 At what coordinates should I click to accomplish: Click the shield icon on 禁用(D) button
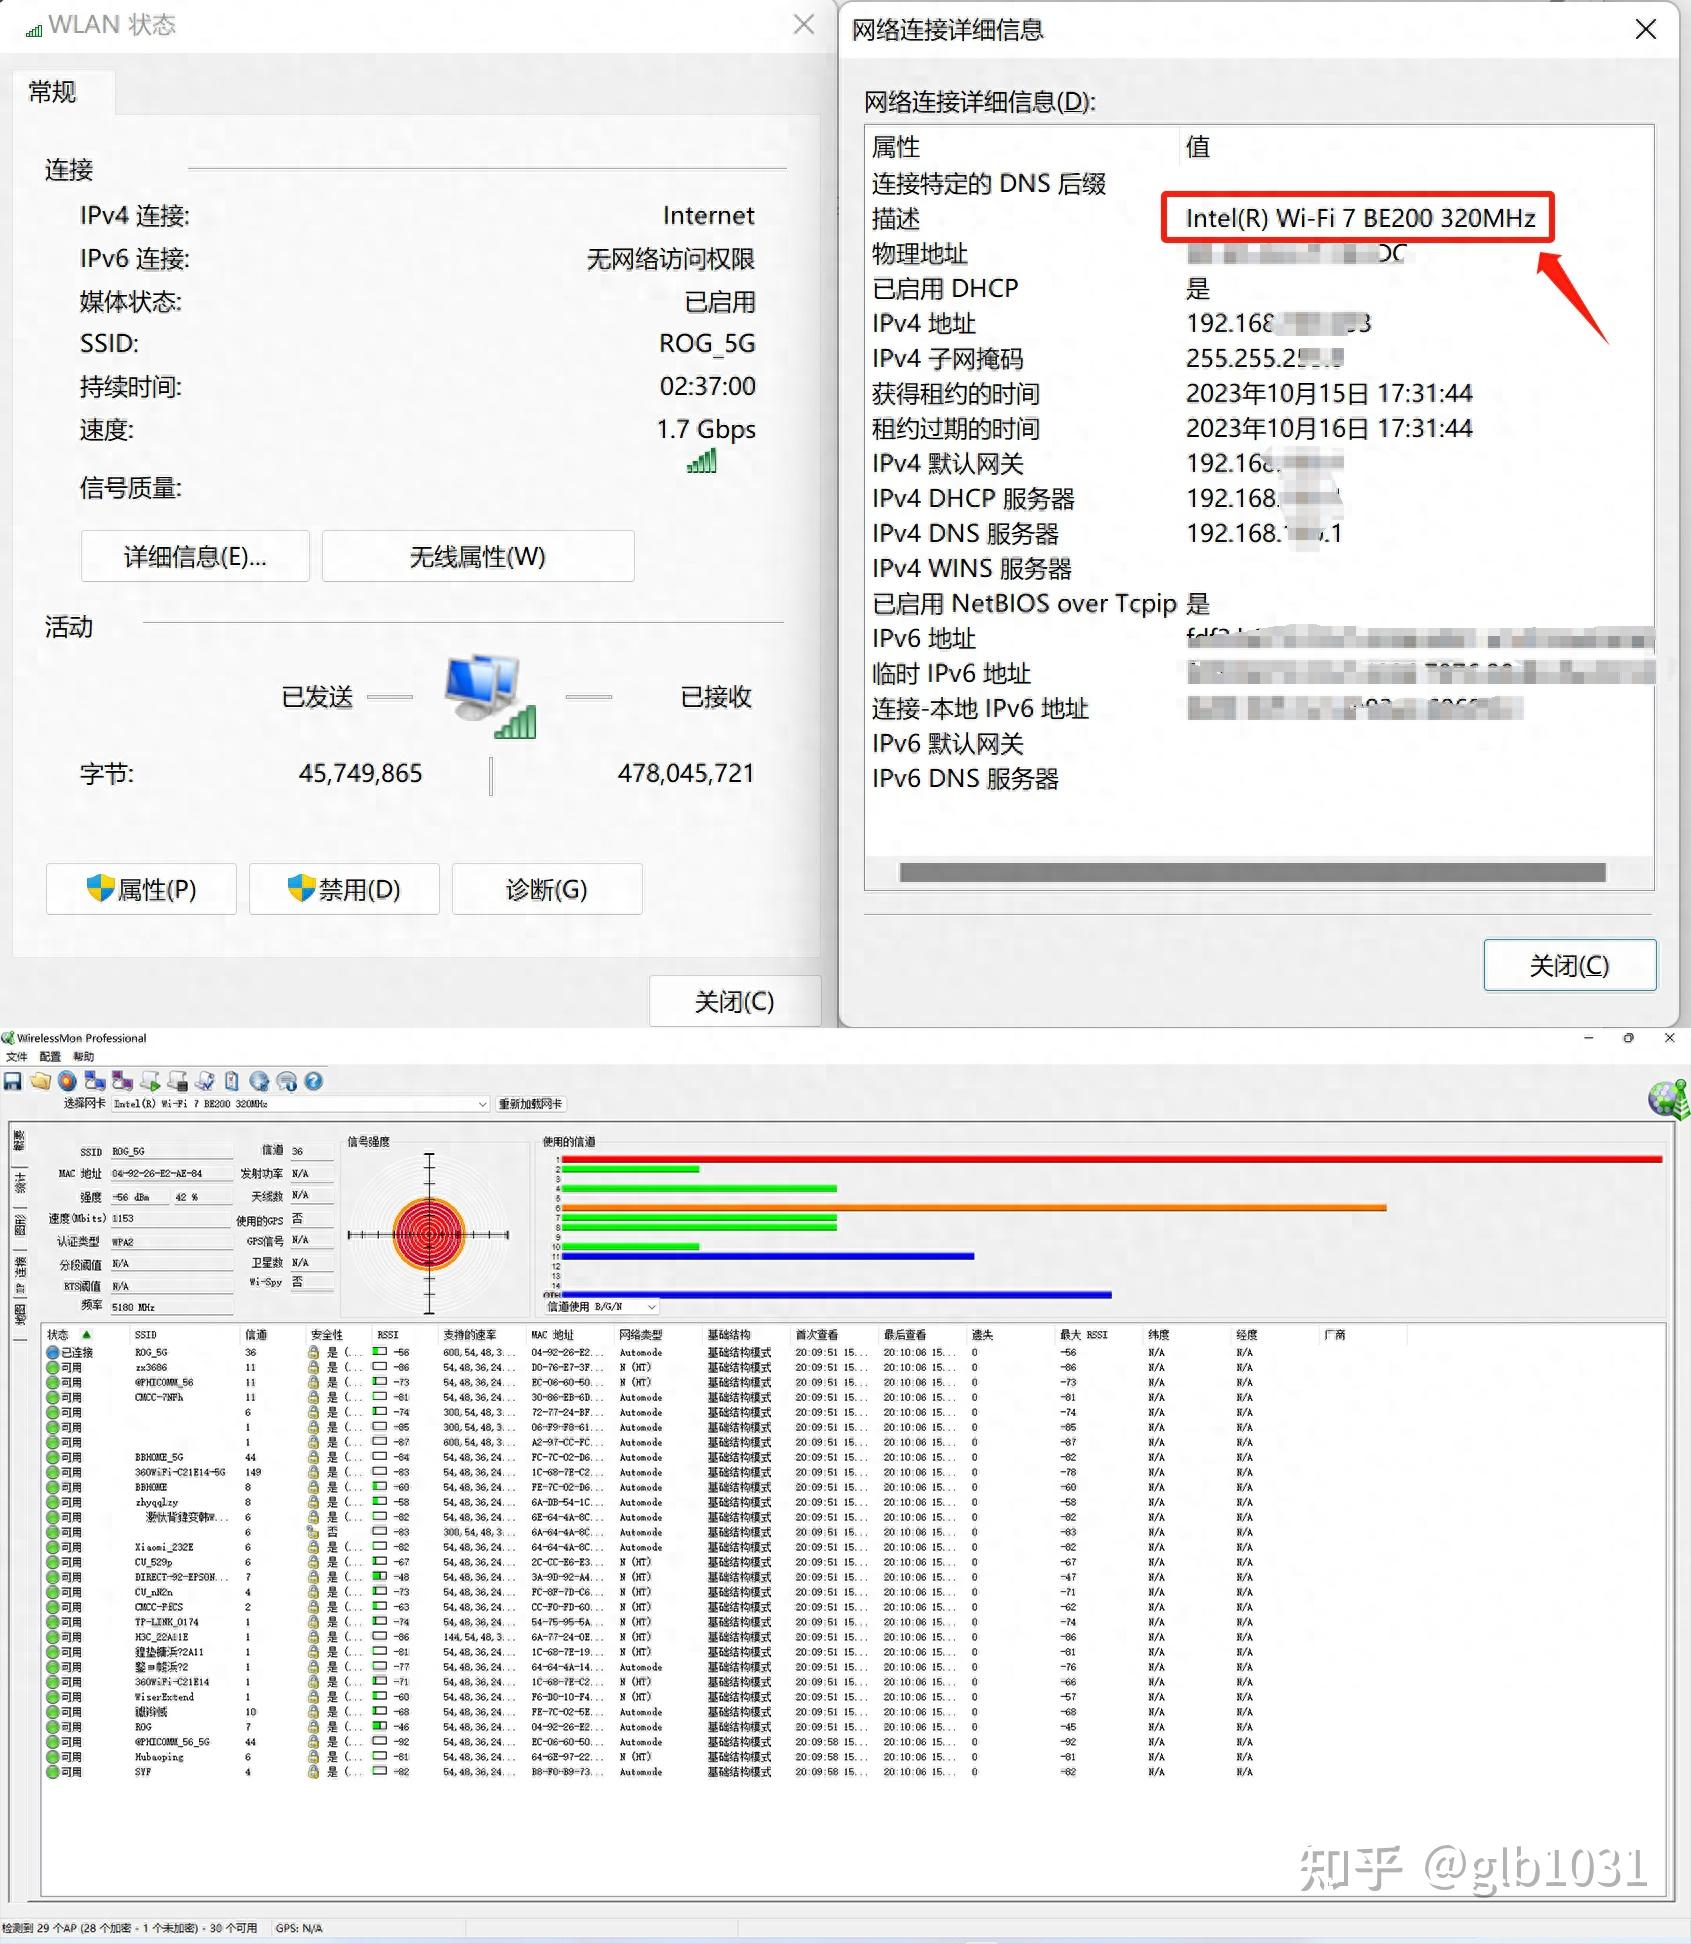pyautogui.click(x=301, y=888)
